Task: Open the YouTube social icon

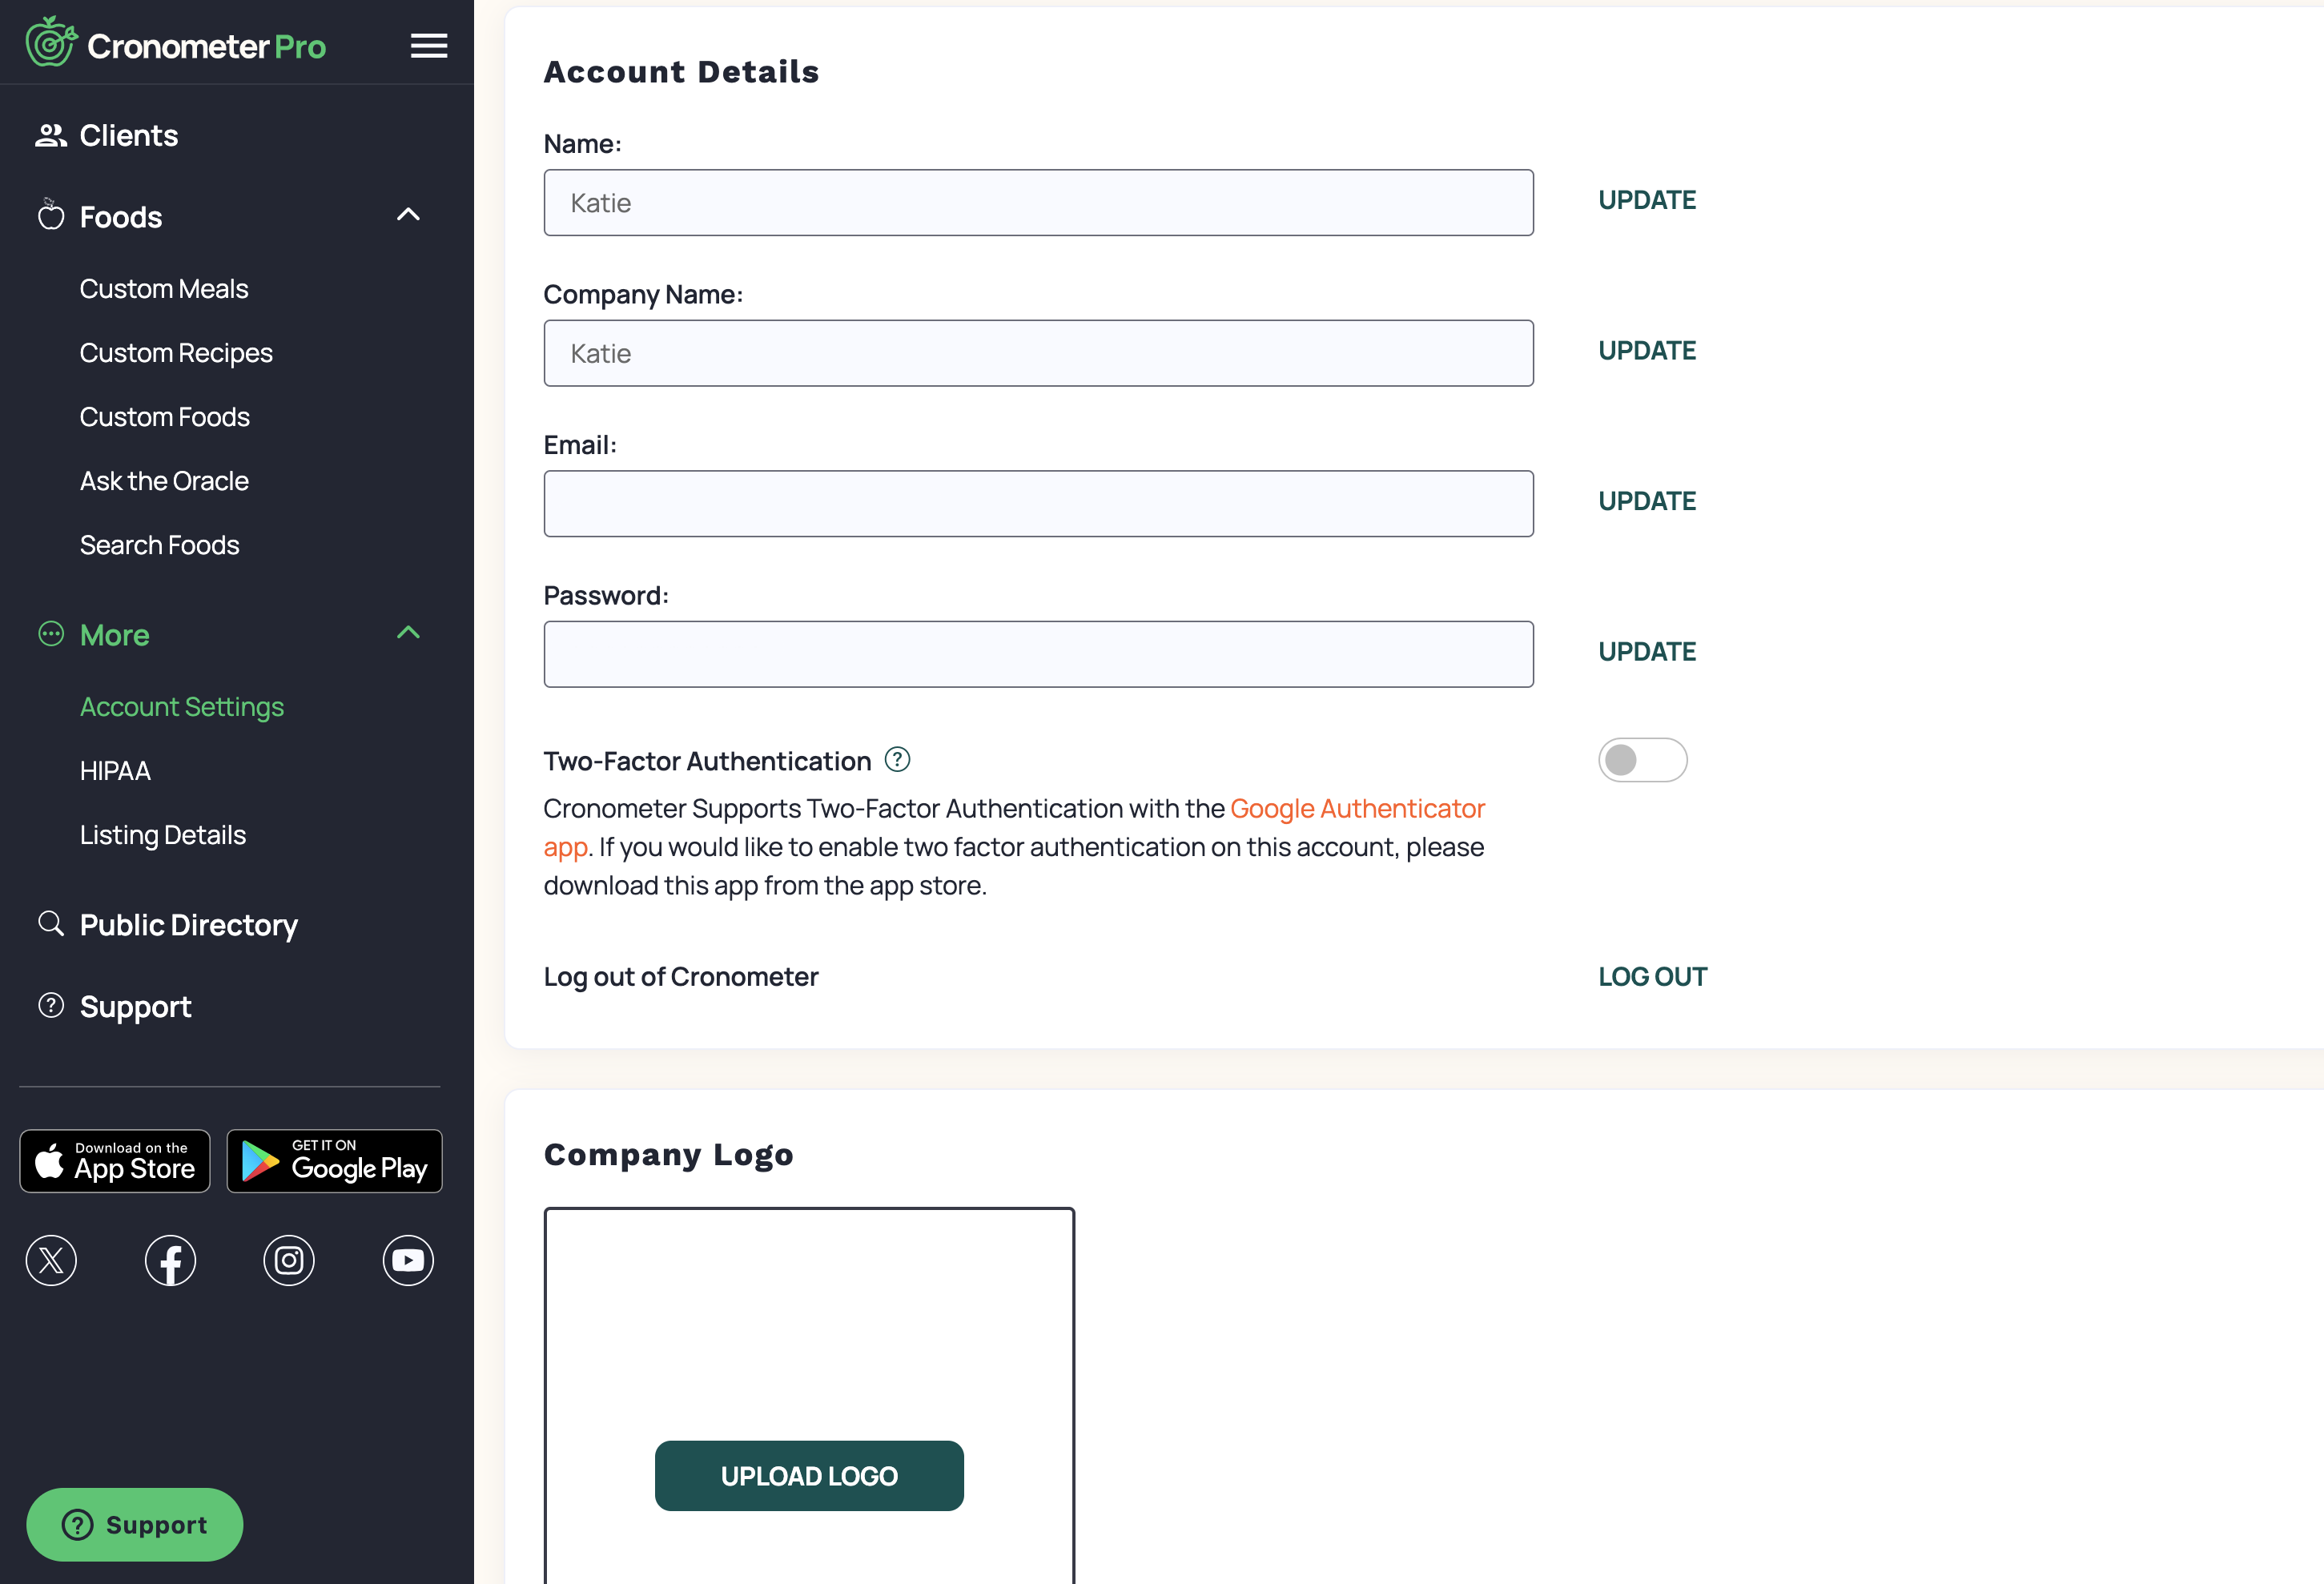Action: 408,1260
